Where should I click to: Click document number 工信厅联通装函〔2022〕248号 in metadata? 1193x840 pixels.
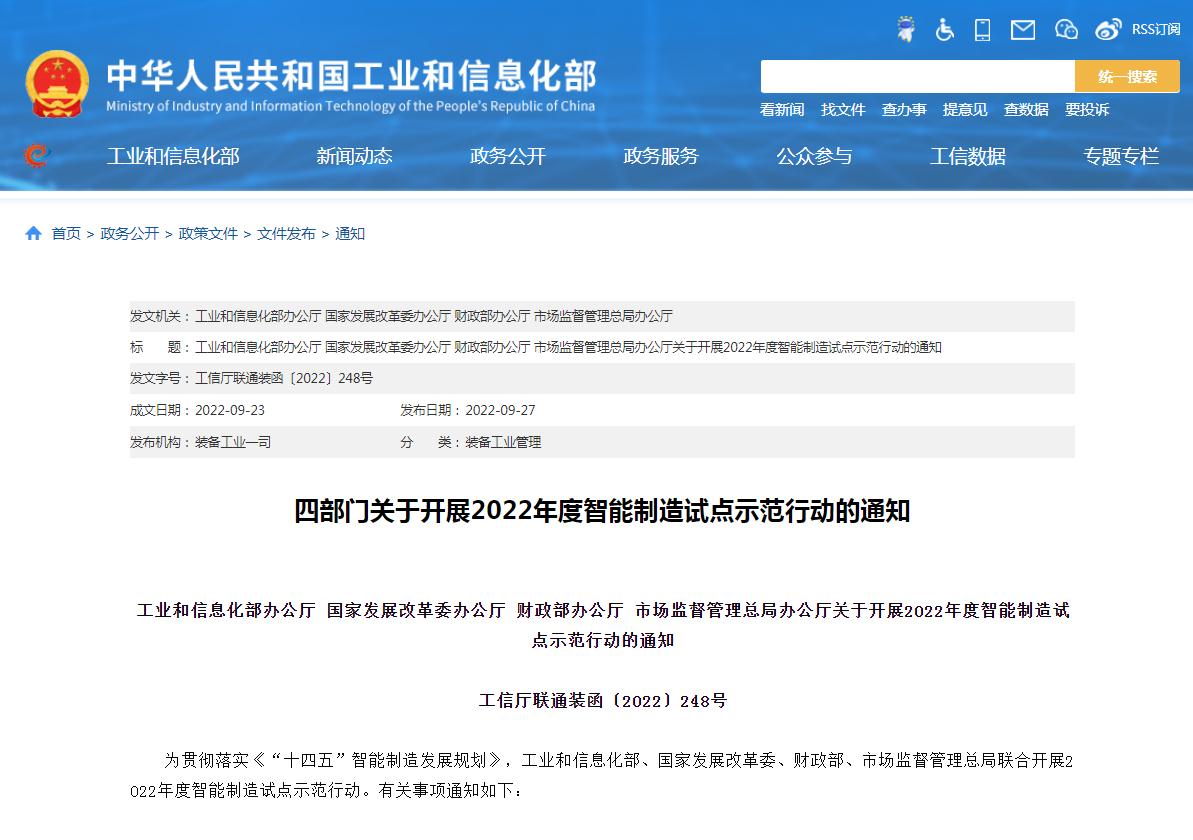[x=284, y=378]
